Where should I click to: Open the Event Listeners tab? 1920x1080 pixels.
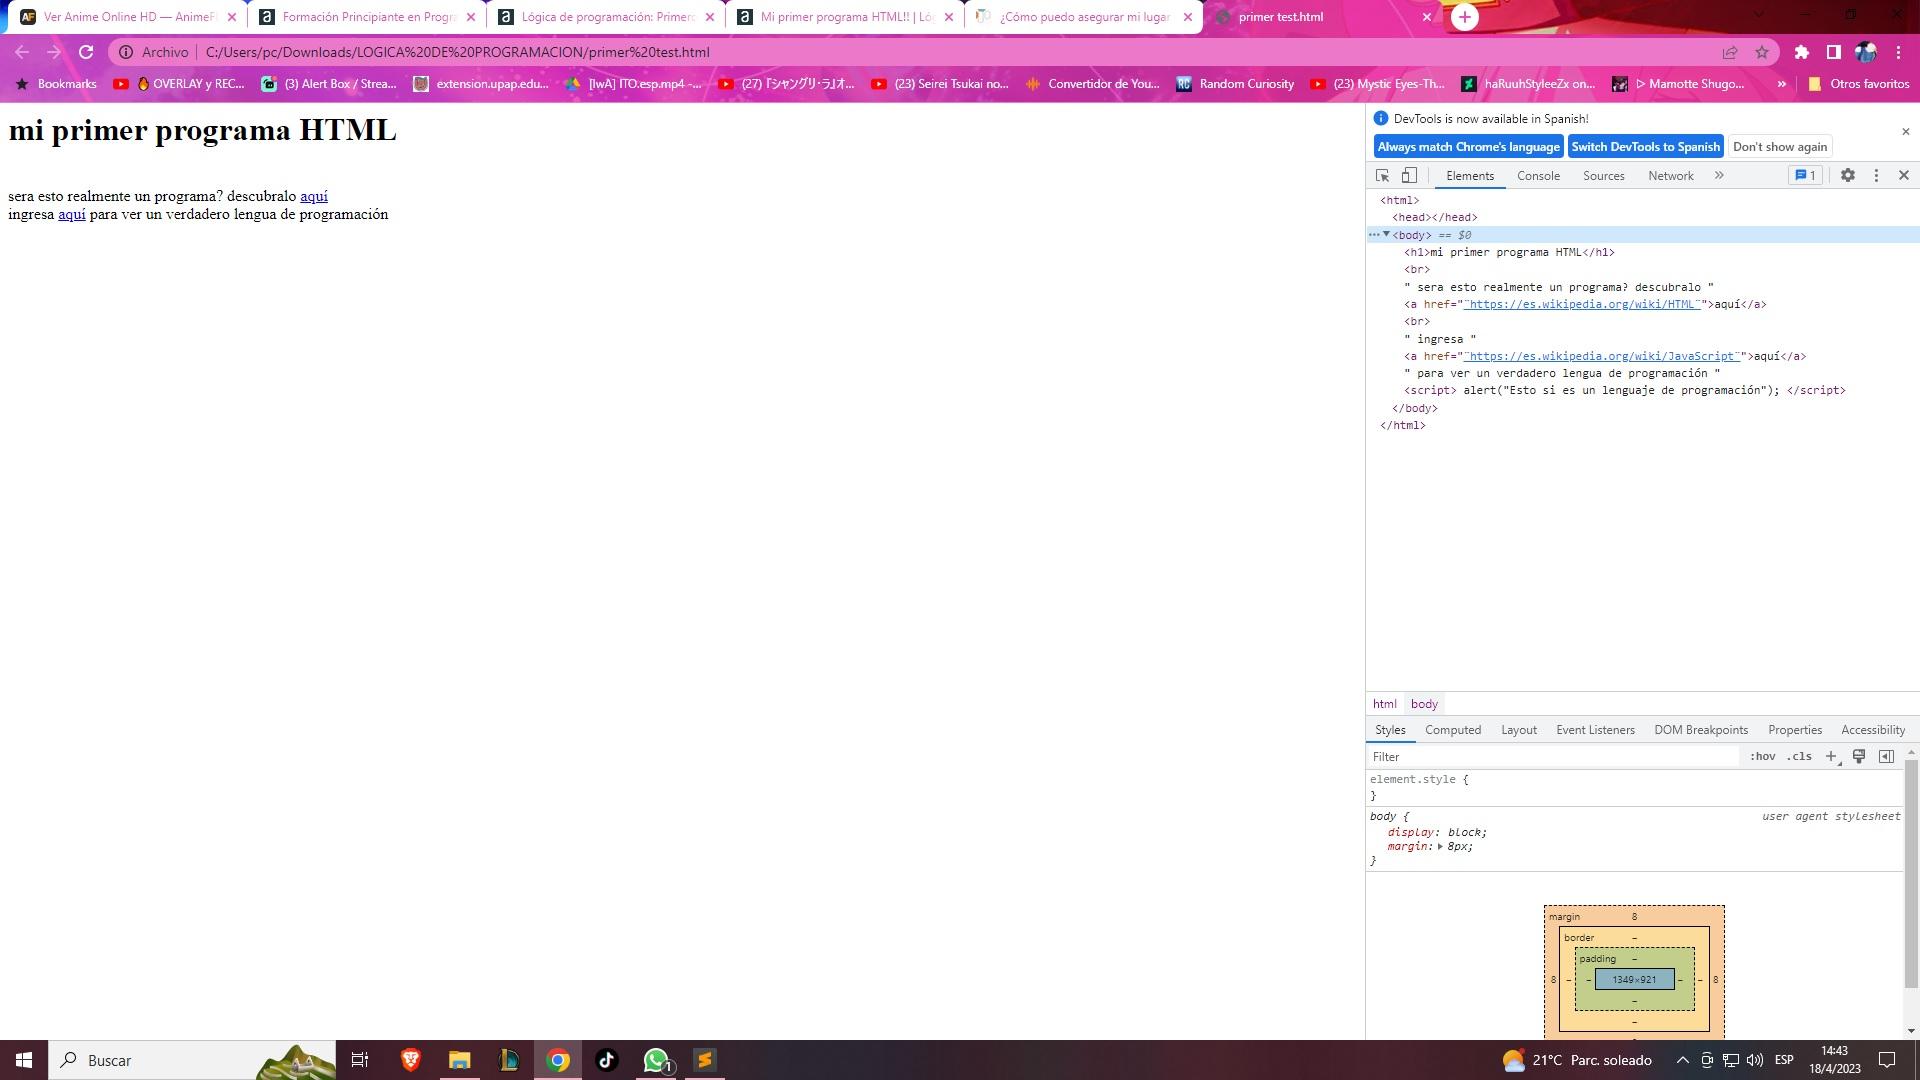(x=1595, y=730)
